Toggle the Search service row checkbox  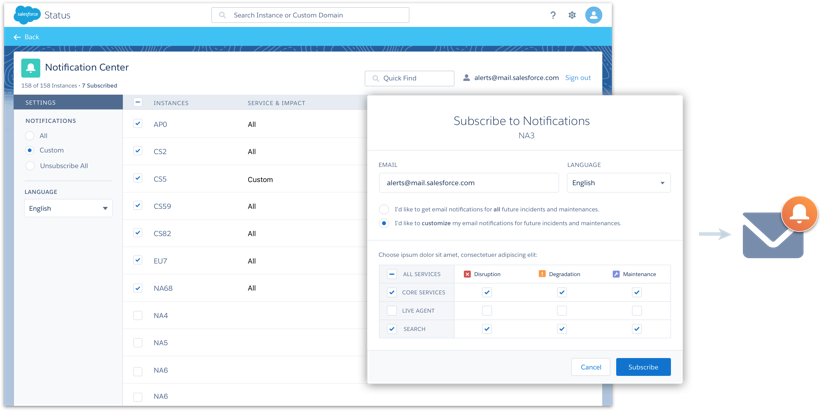[392, 329]
